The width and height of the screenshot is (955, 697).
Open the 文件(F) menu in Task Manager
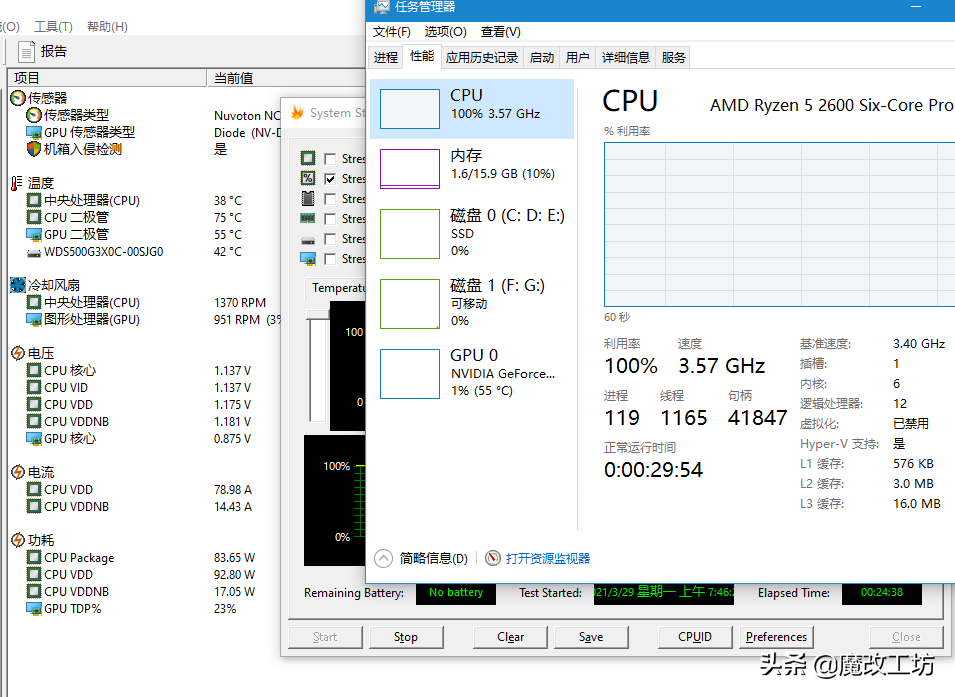tap(392, 32)
